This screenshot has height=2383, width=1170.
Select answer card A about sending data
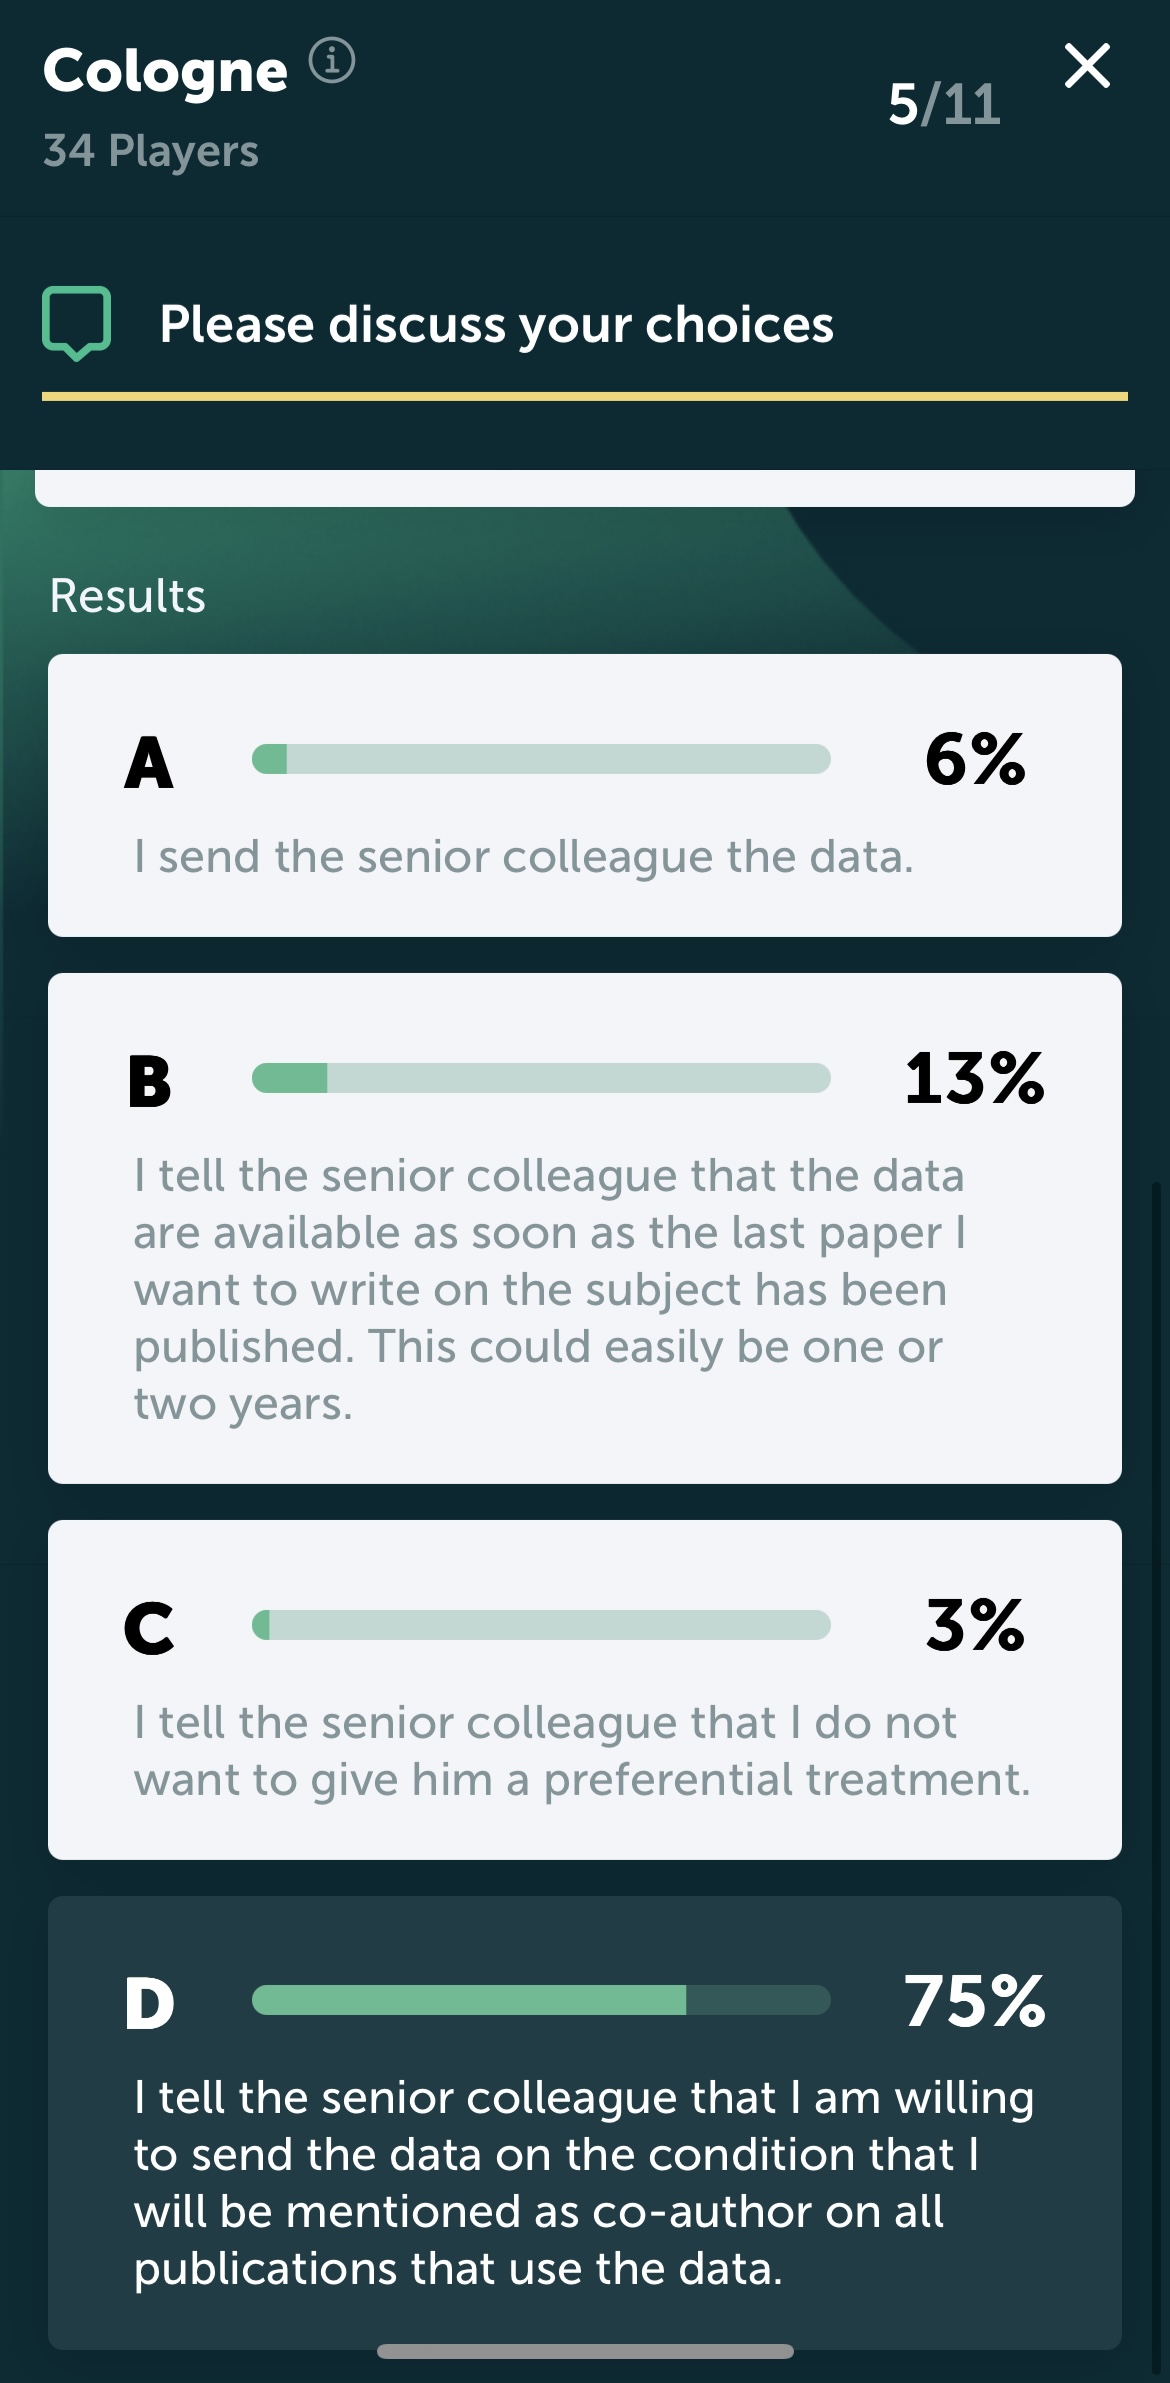coord(585,795)
